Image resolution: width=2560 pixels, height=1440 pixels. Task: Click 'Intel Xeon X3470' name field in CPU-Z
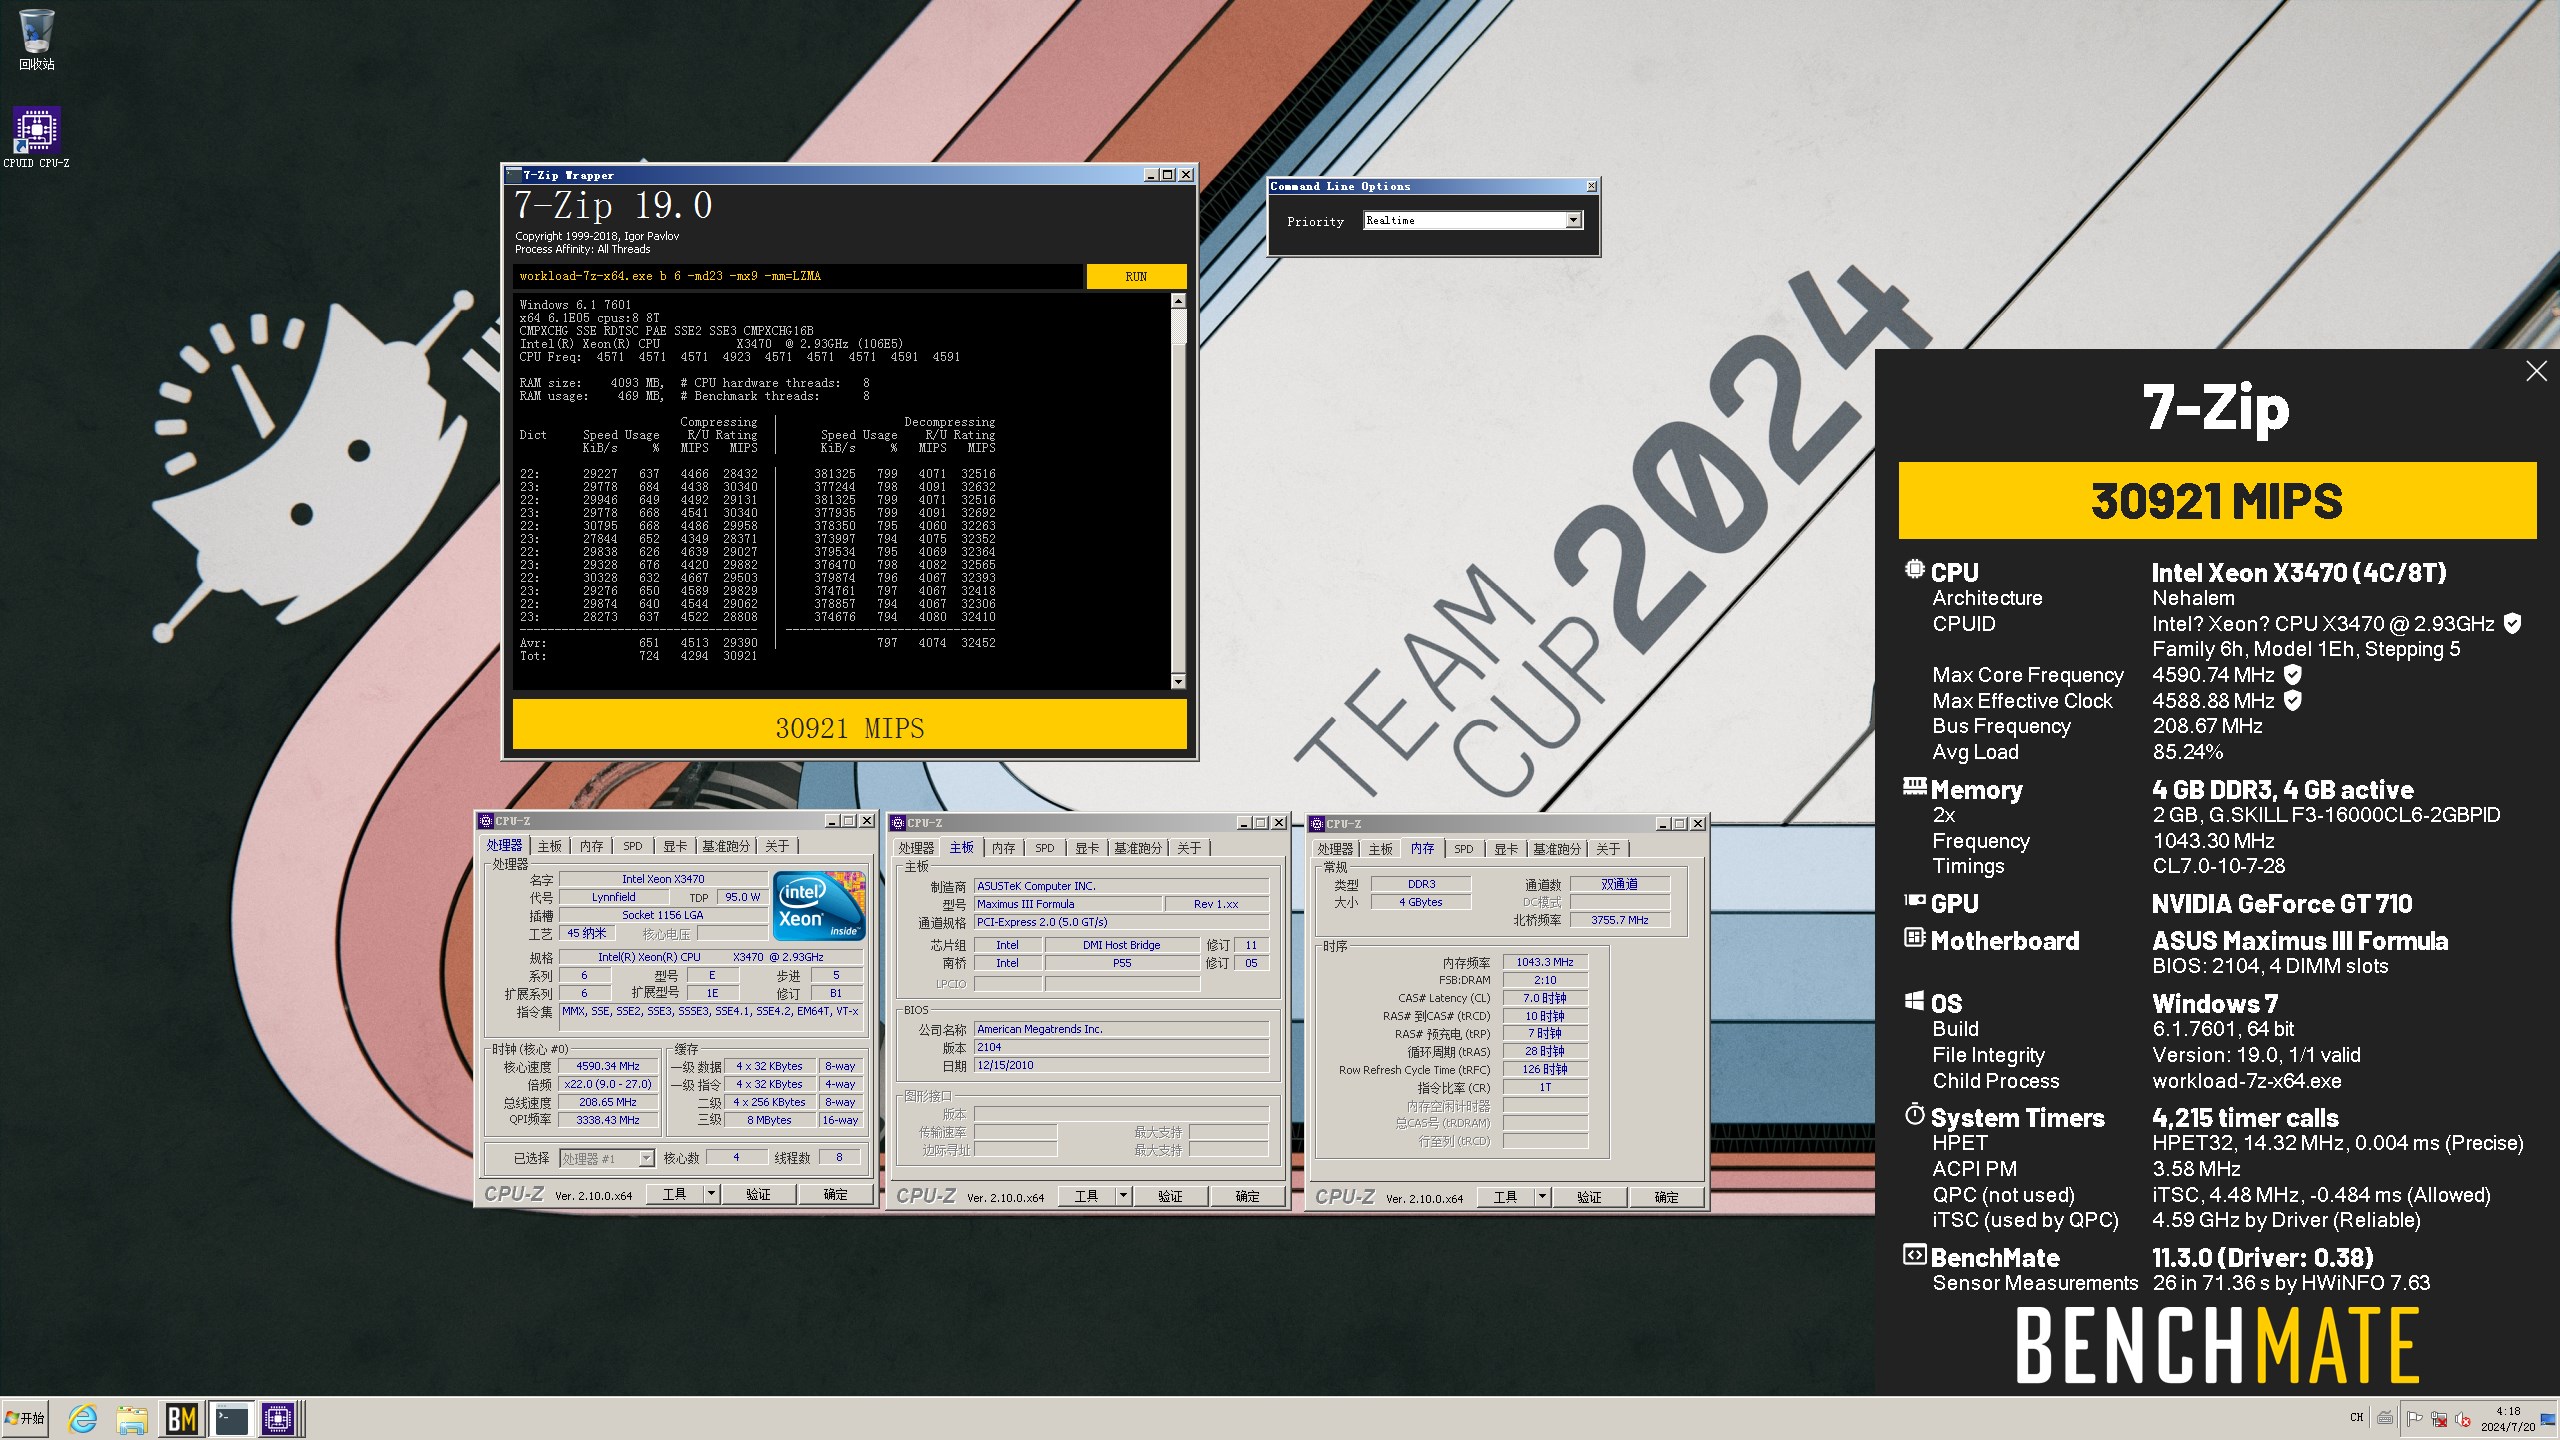(x=663, y=879)
